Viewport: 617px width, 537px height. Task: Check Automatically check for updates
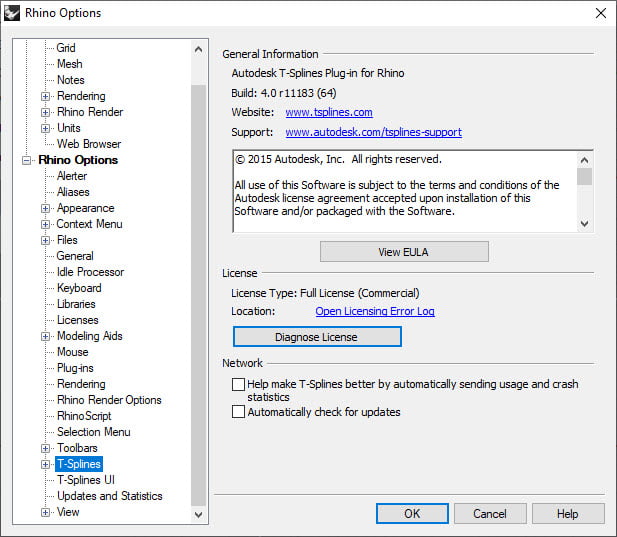238,412
